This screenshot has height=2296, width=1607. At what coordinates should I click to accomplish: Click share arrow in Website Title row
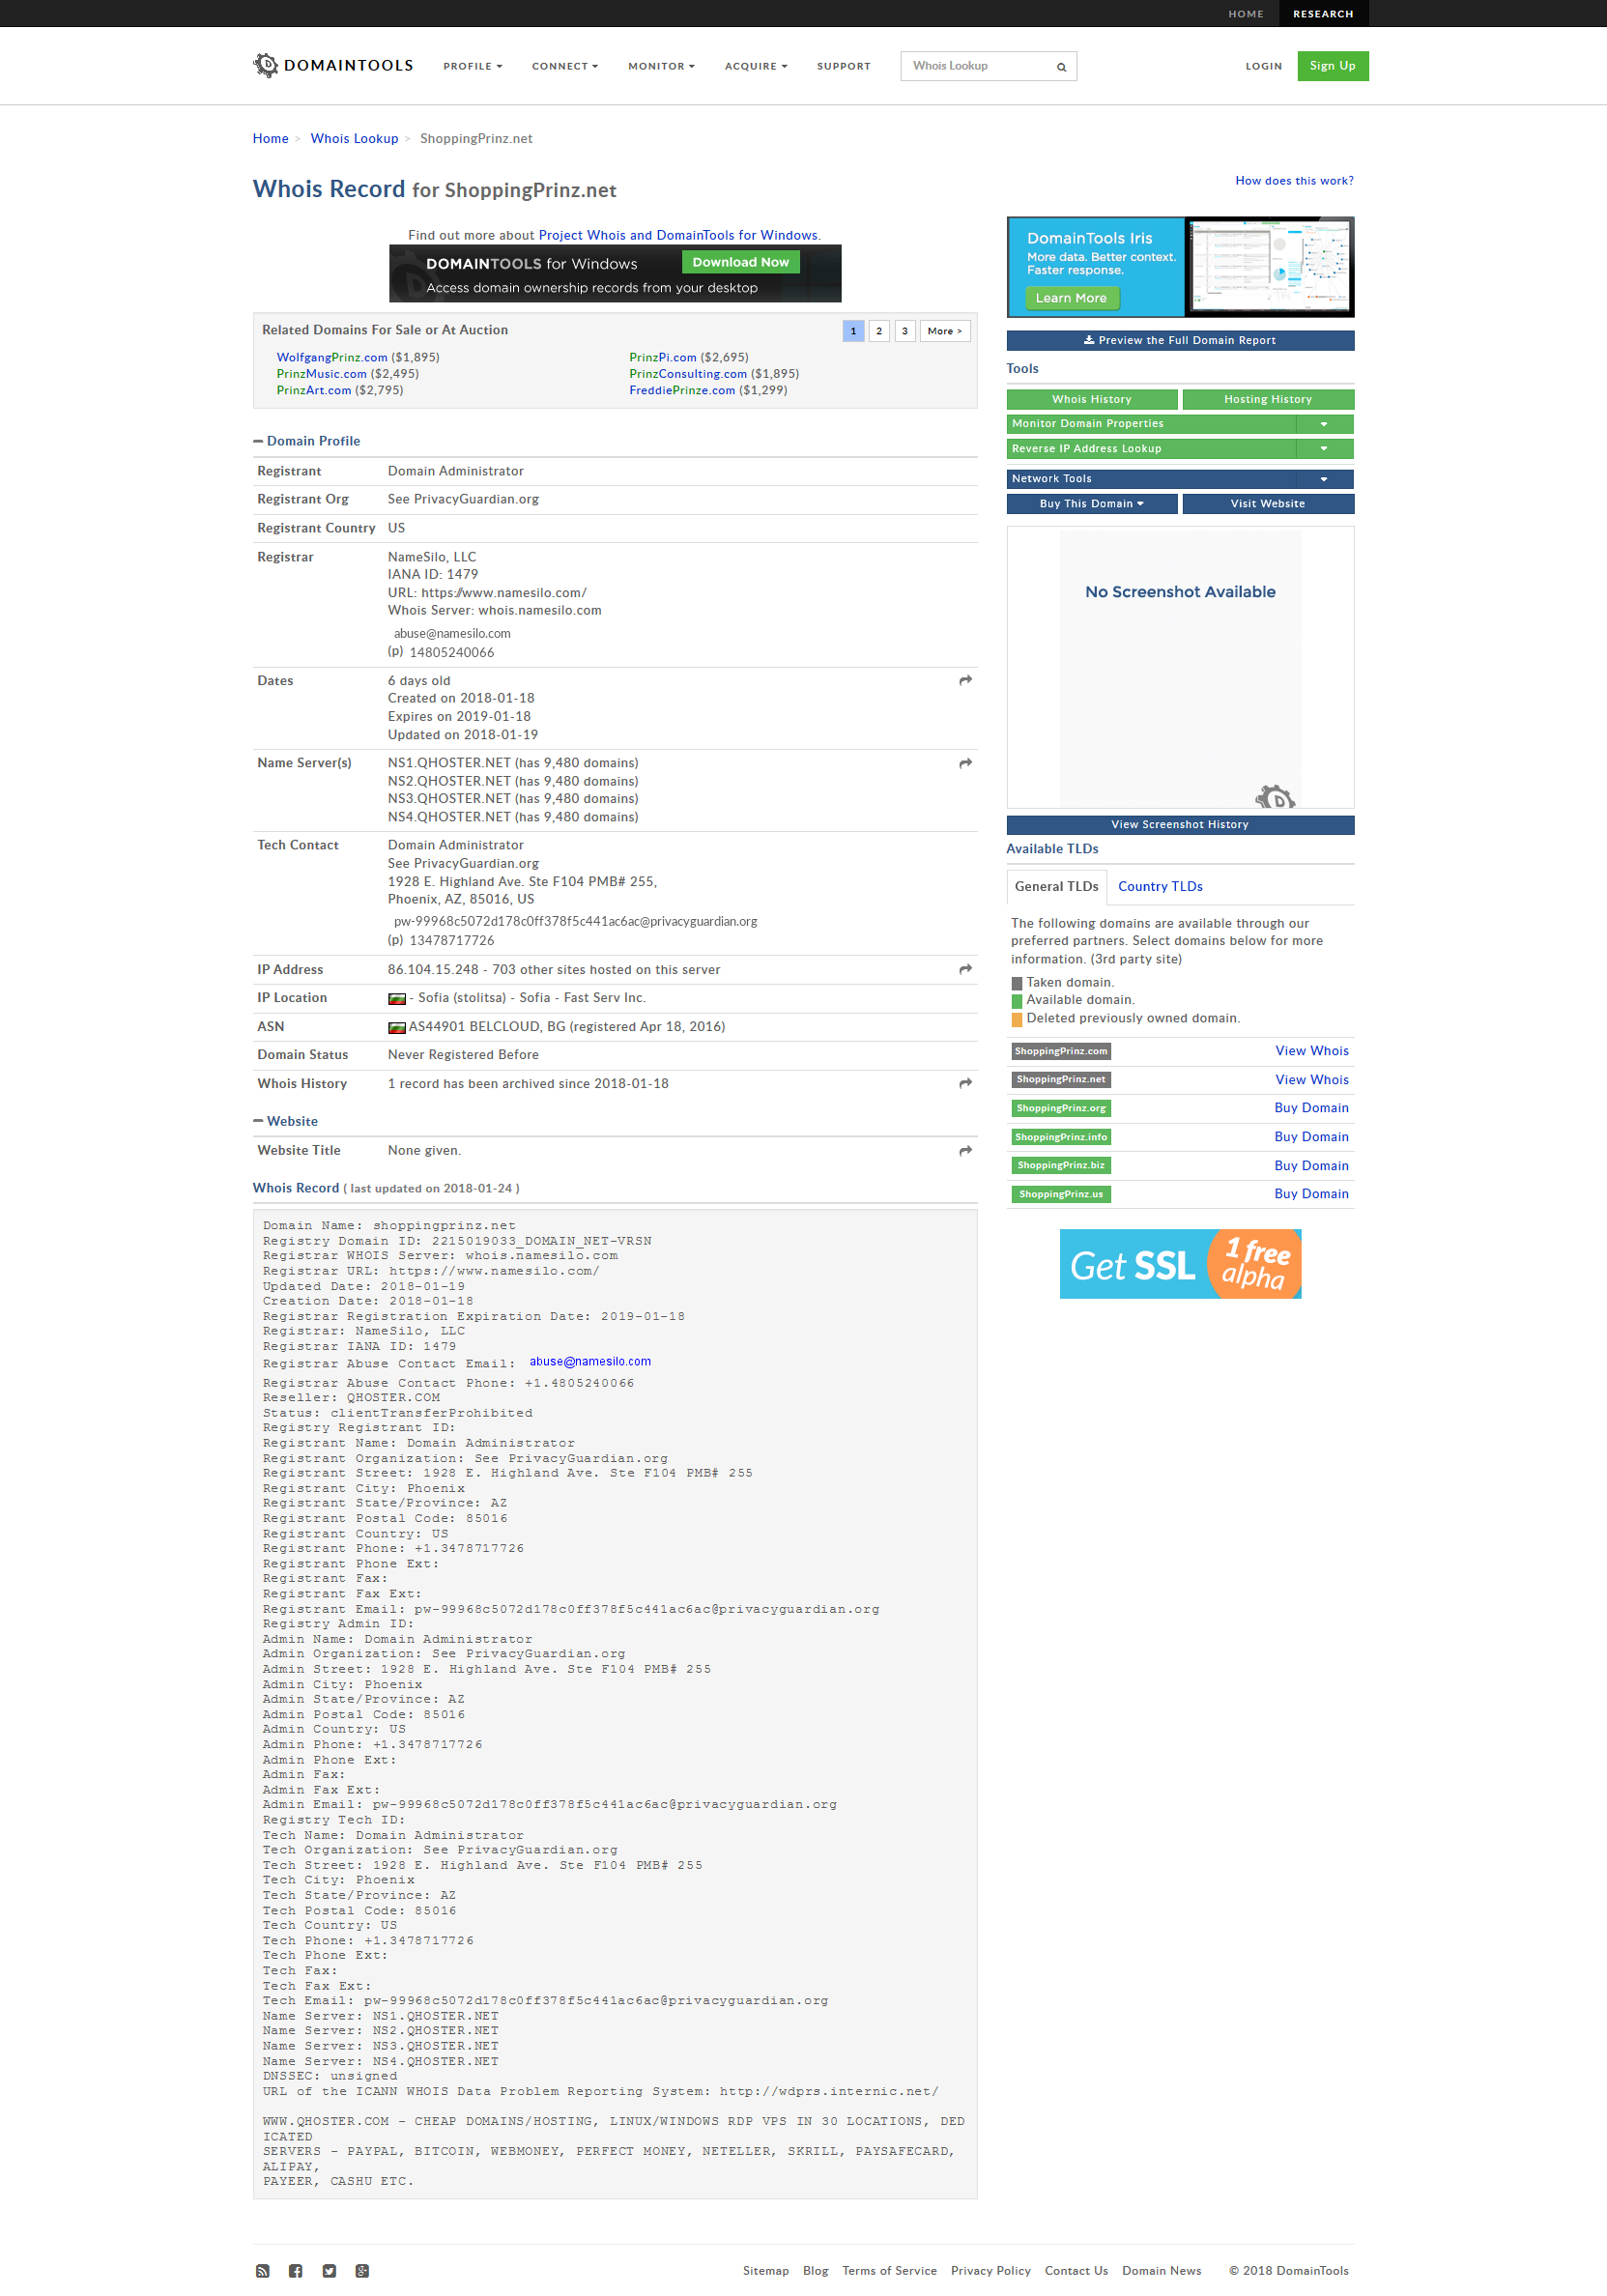(x=965, y=1151)
